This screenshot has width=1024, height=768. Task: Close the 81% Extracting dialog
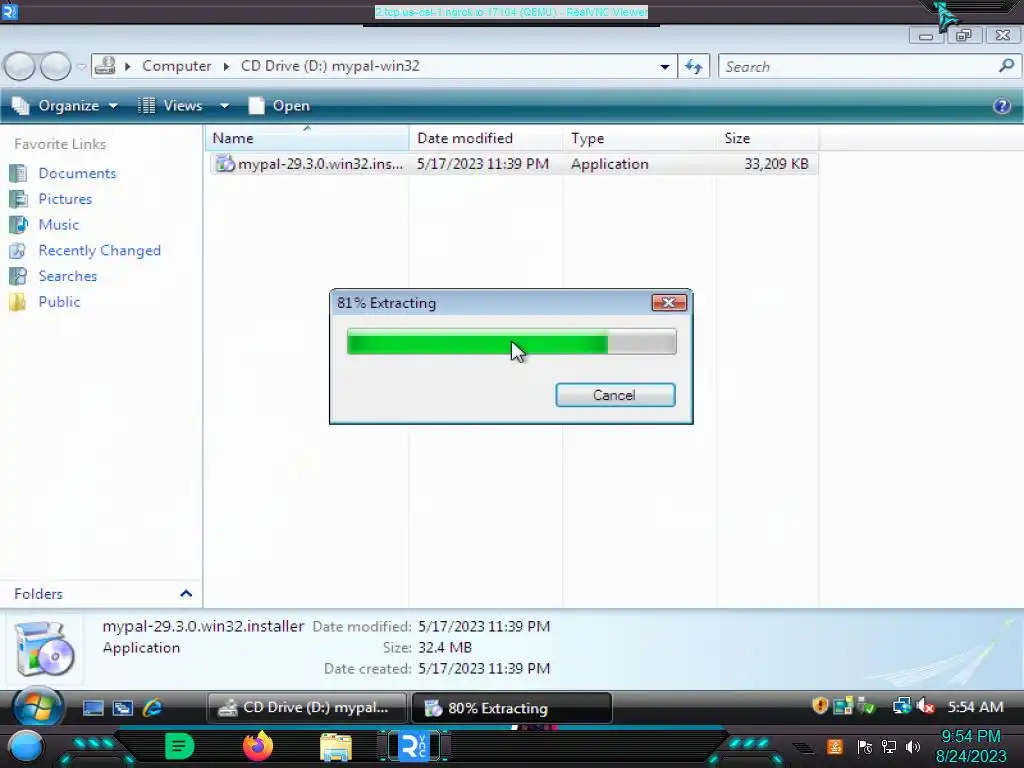669,302
